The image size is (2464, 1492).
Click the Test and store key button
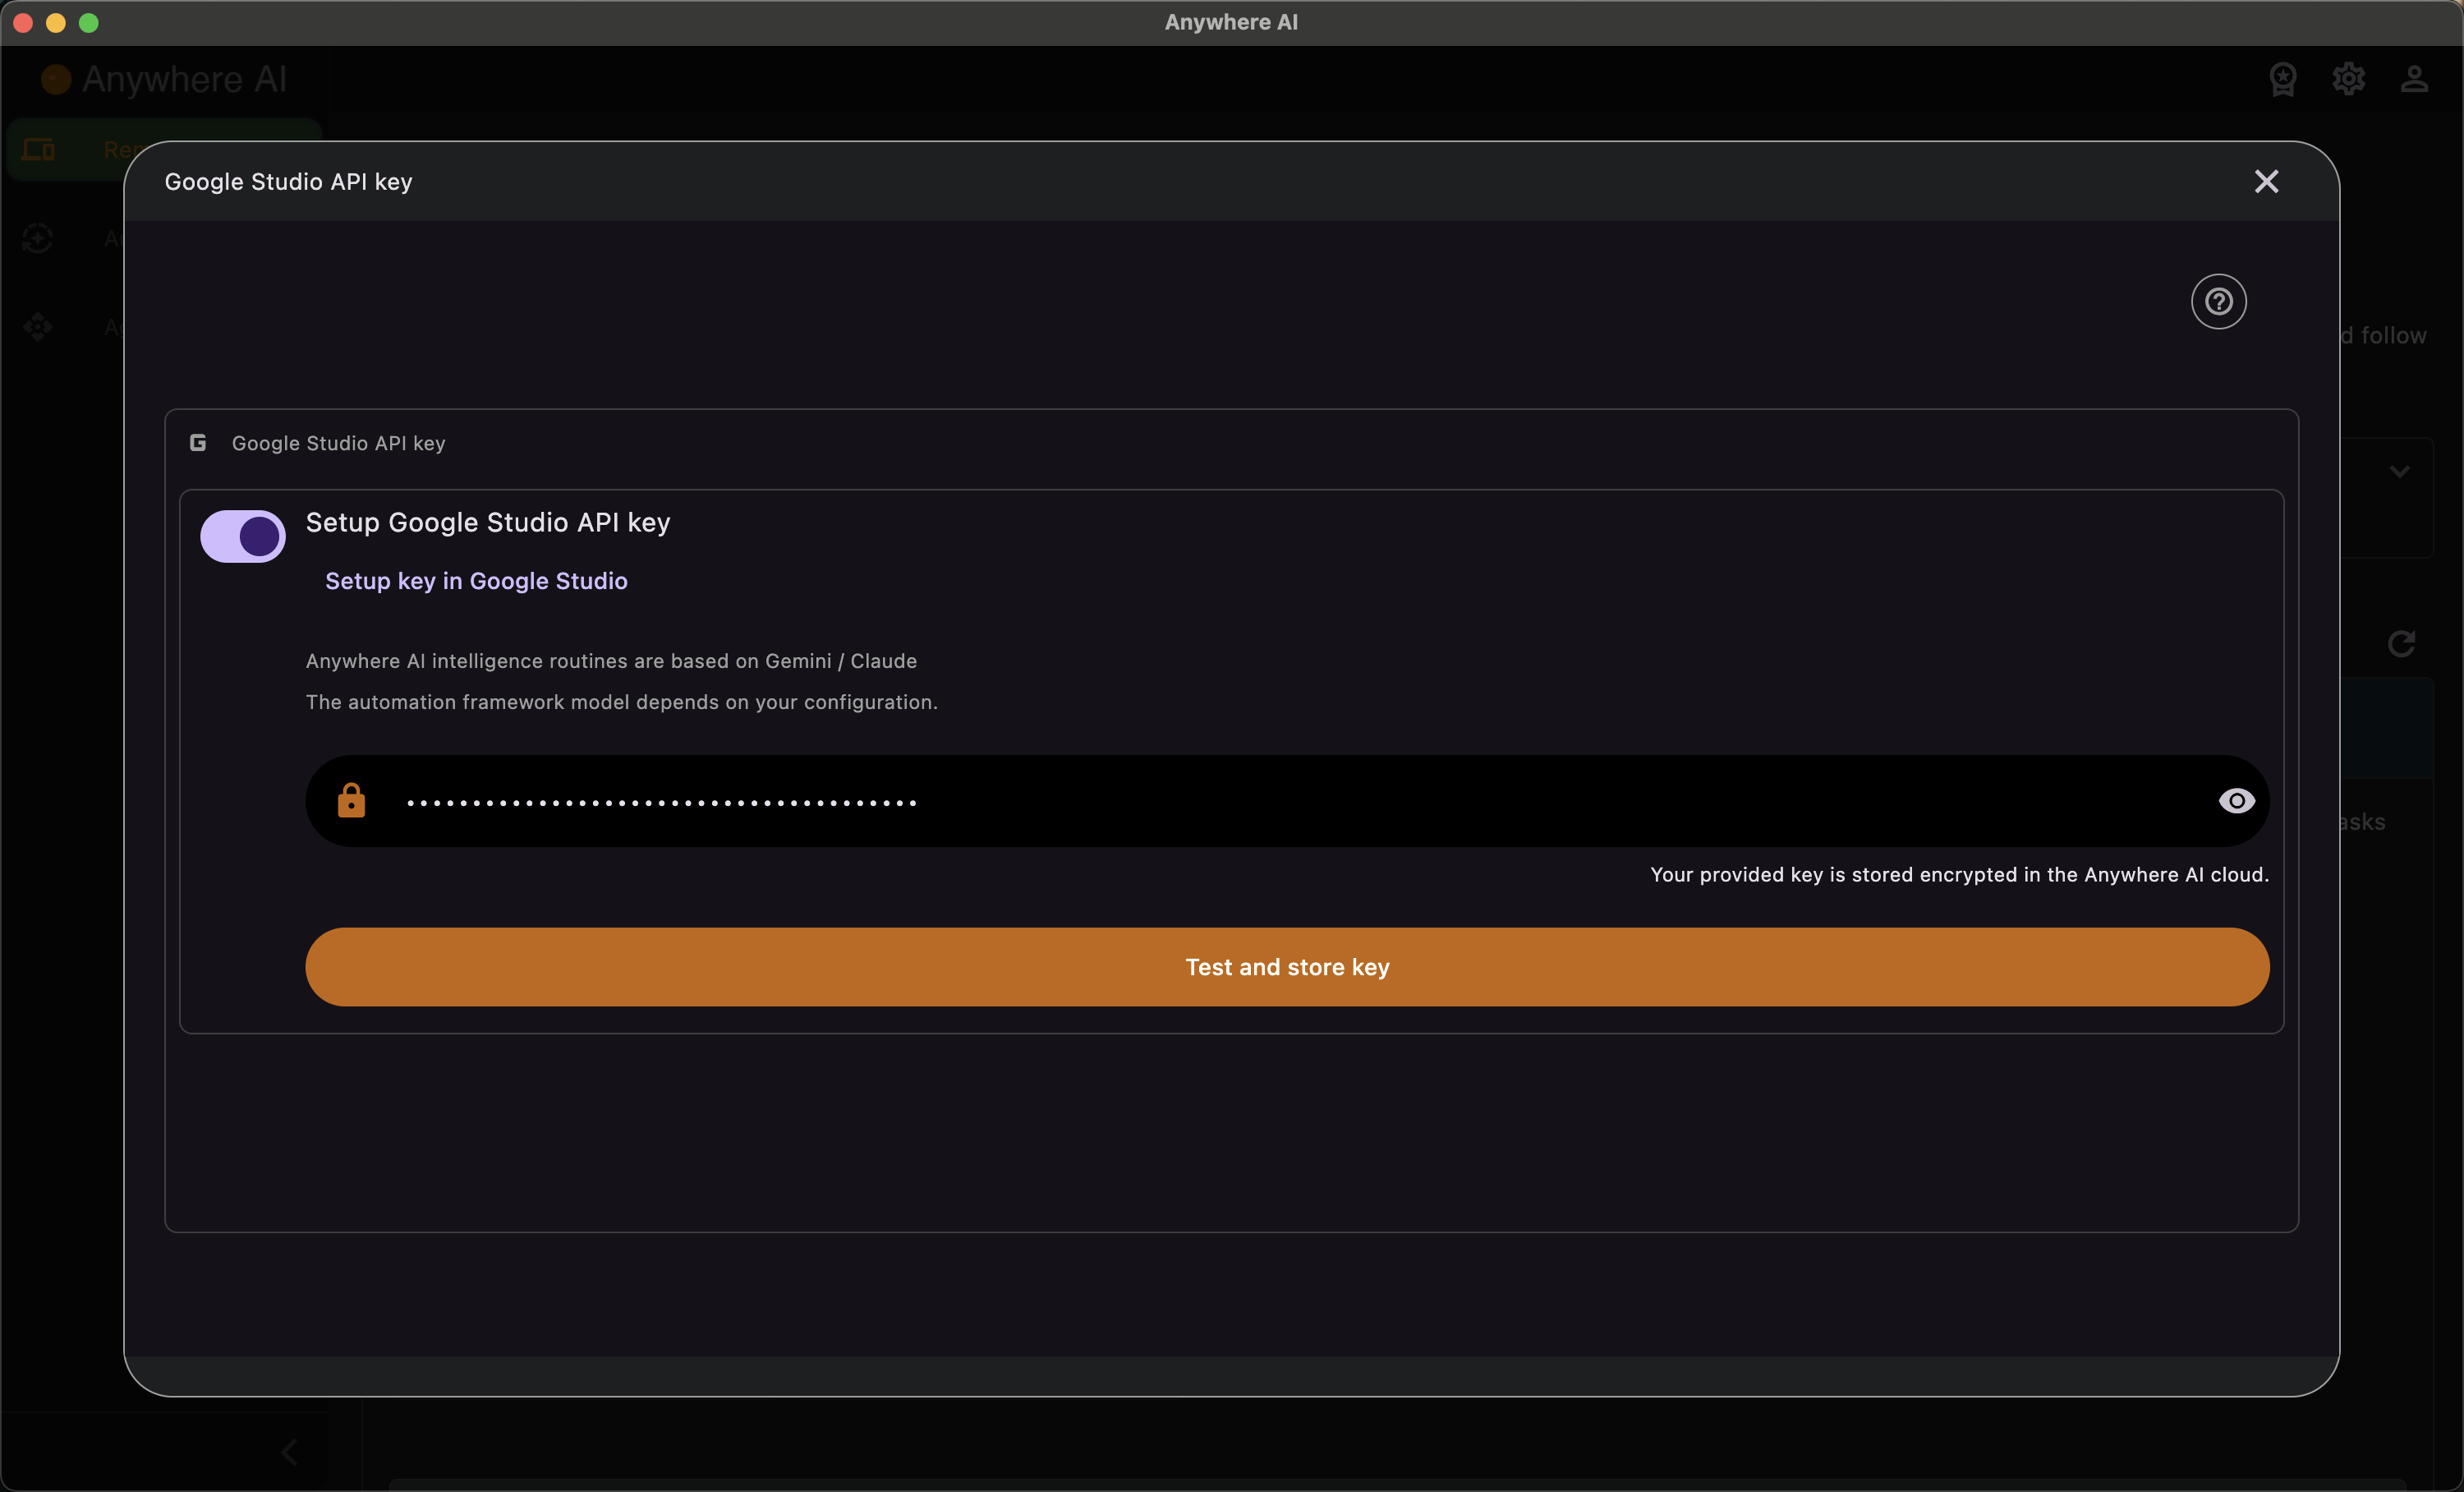click(1287, 967)
